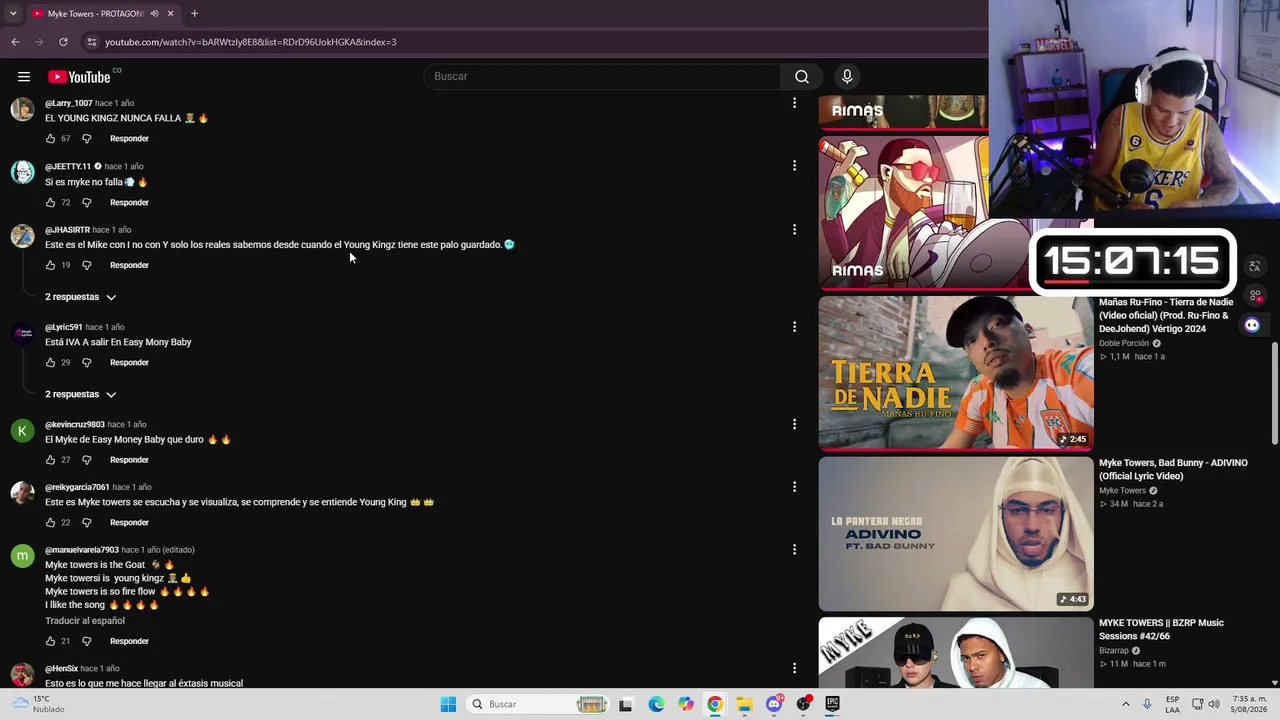1280x720 pixels.
Task: Focus the browser address bar URL
Action: coord(251,42)
